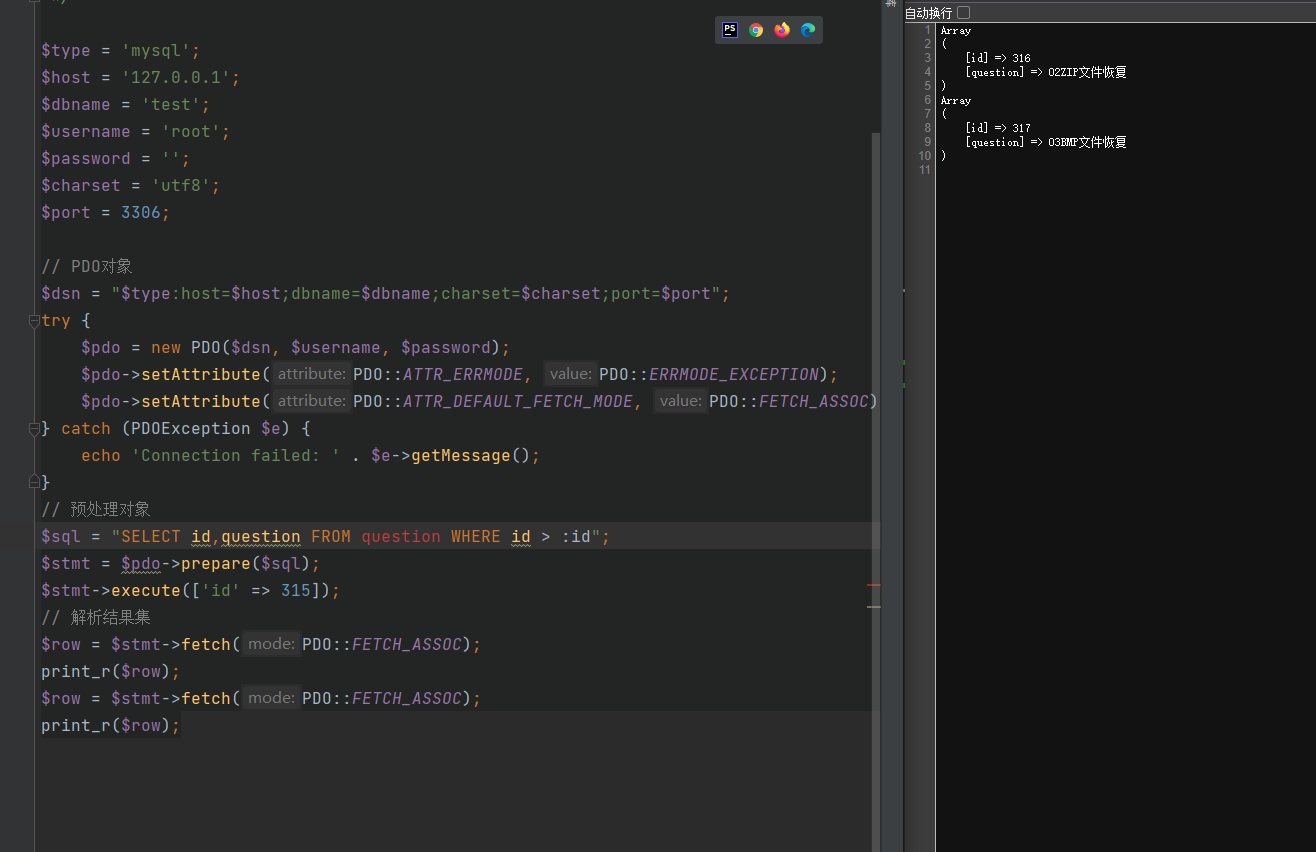Place cursor on 'test' database name
This screenshot has height=852, width=1316.
(171, 104)
